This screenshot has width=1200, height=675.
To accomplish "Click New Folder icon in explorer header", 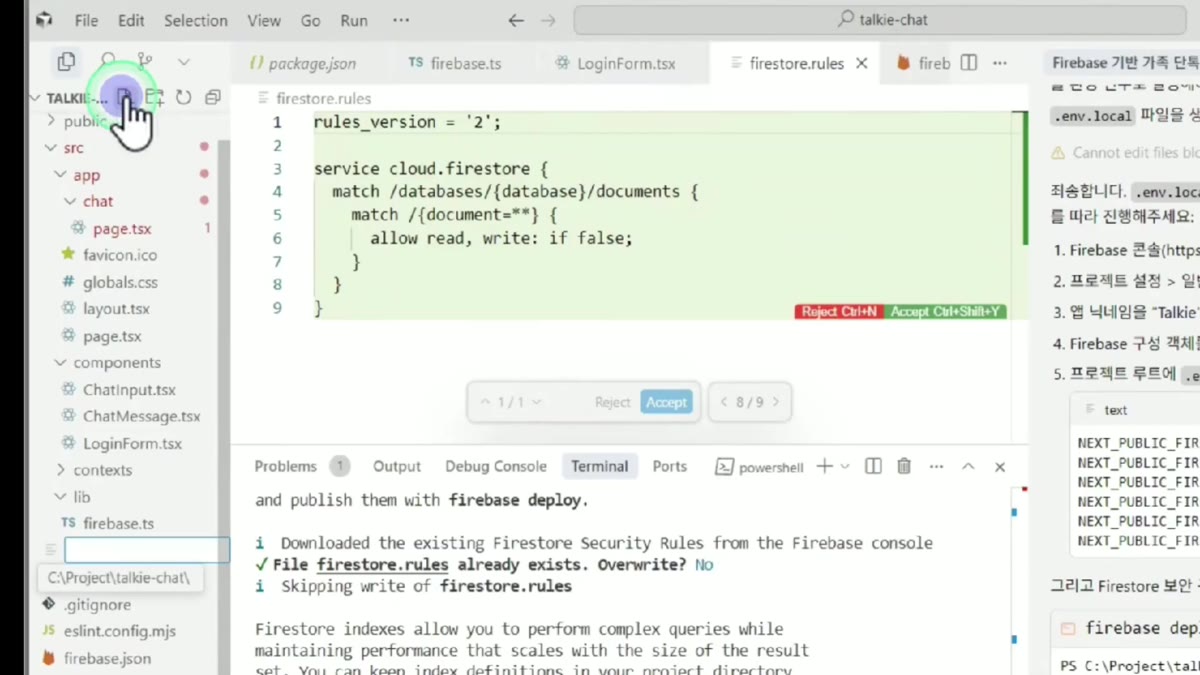I will pos(154,97).
